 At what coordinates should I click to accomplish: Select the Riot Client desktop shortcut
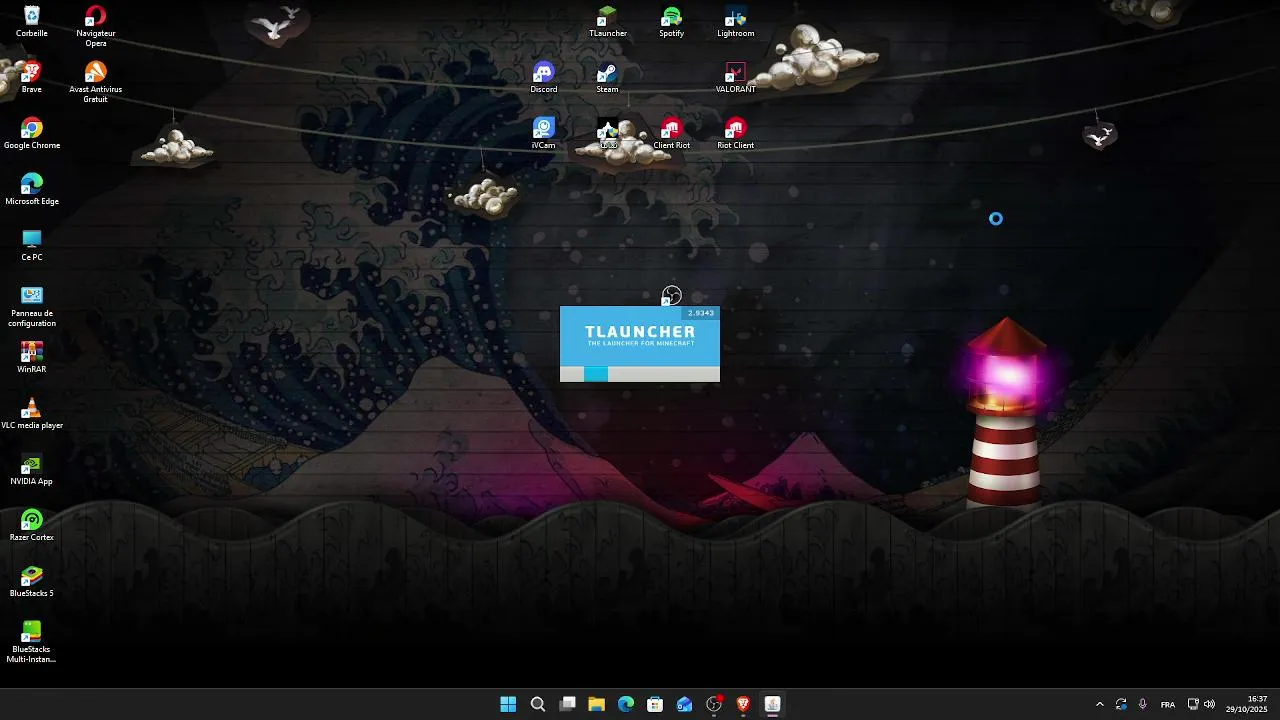(736, 133)
